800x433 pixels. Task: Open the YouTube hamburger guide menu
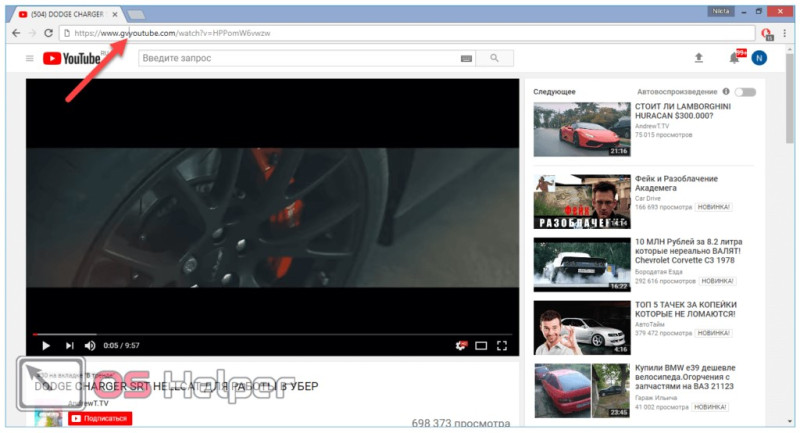pyautogui.click(x=30, y=58)
